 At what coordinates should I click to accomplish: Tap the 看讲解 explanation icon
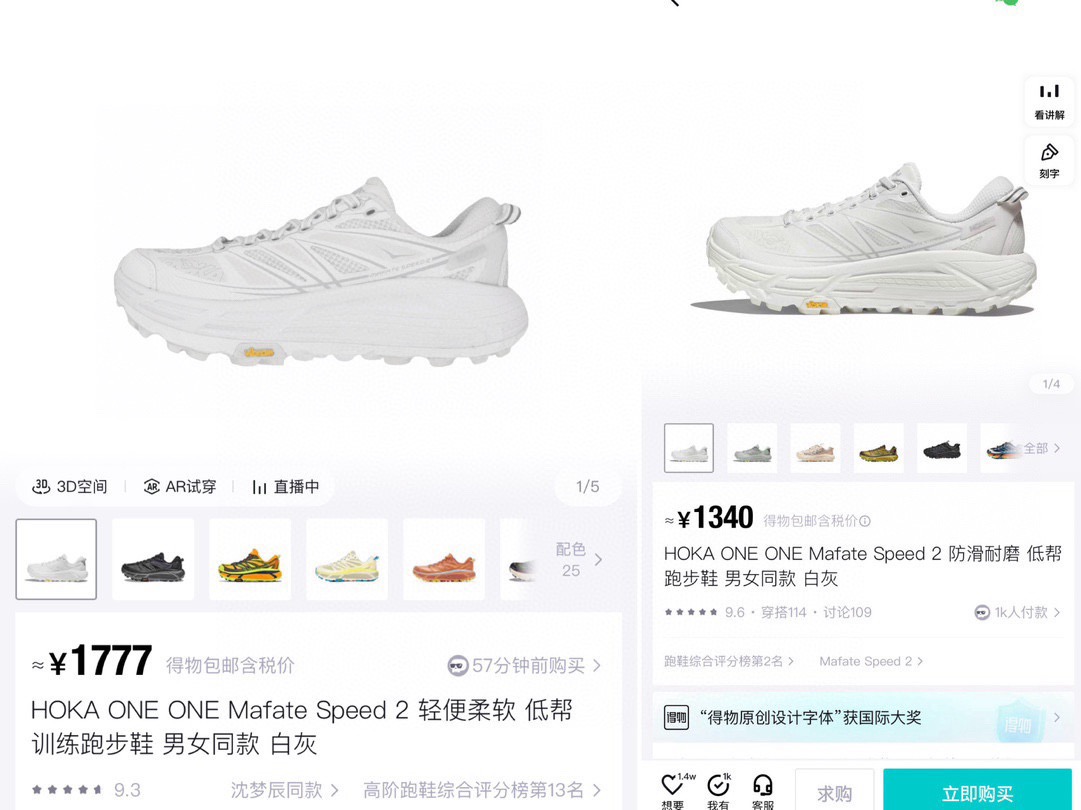coord(1049,101)
